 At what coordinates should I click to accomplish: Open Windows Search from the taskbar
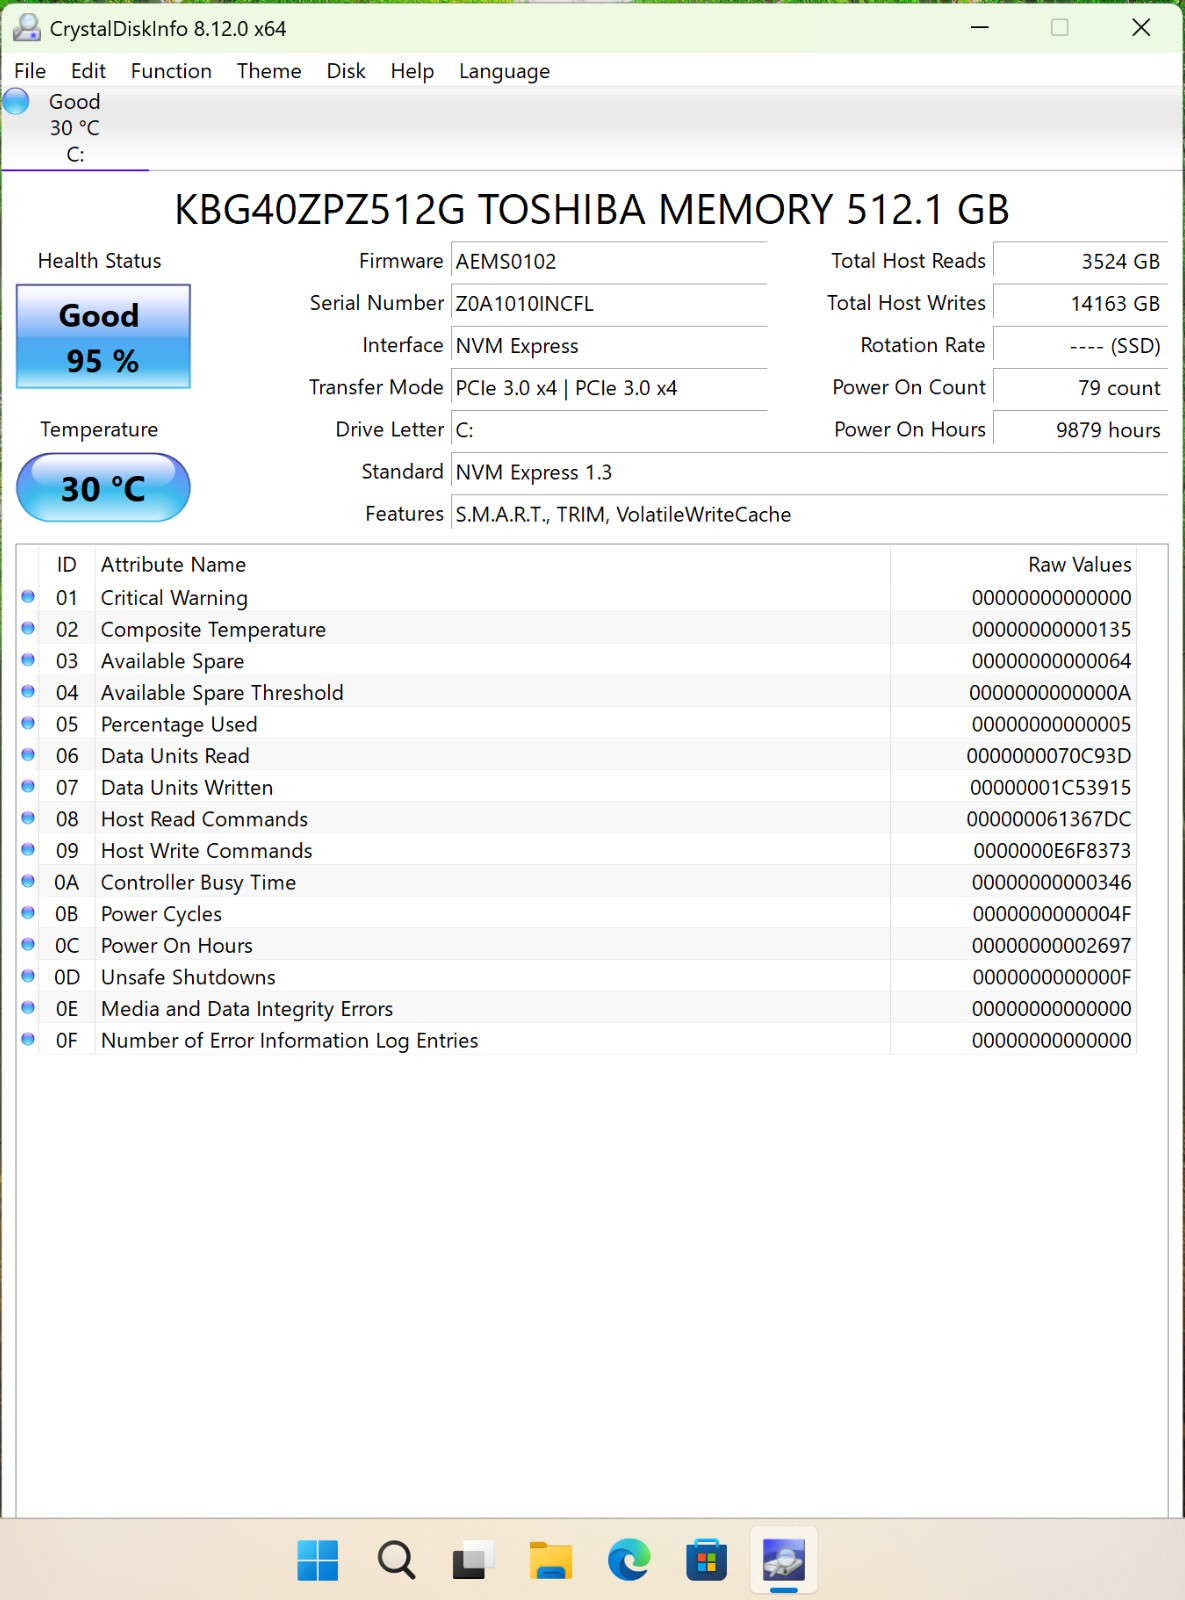(x=396, y=1560)
